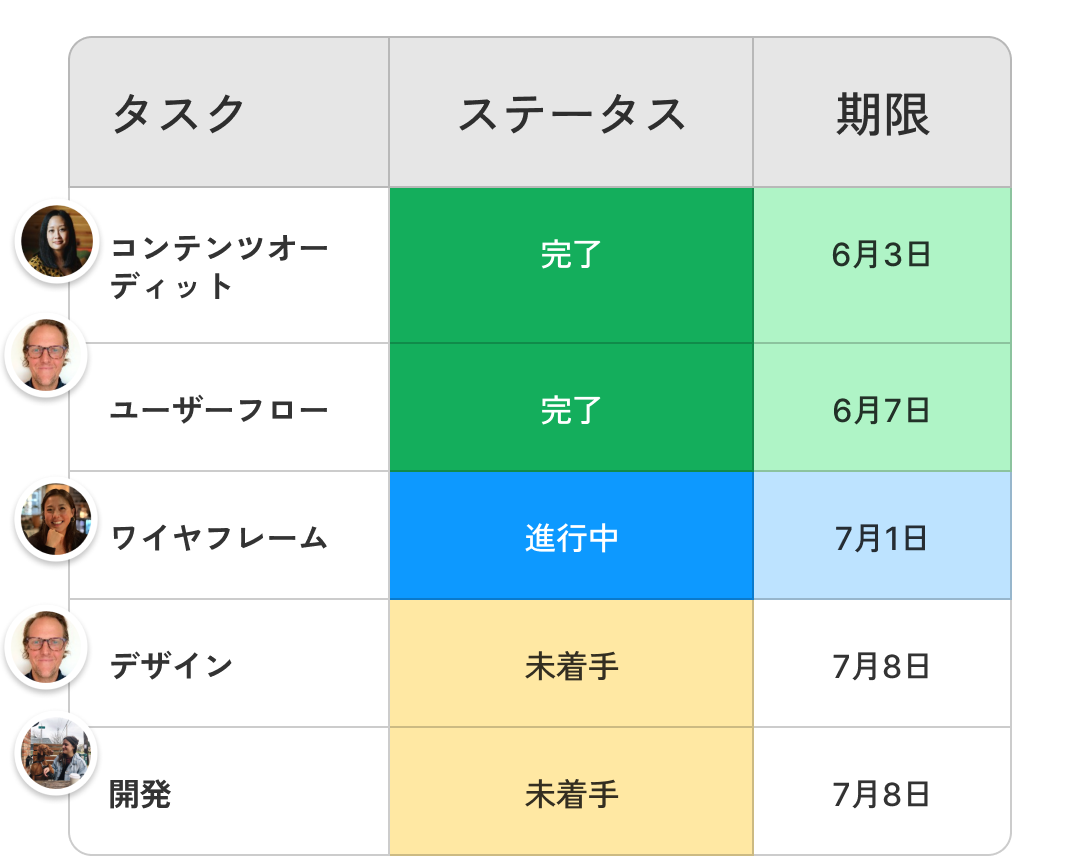This screenshot has width=1080, height=864.
Task: Open the 期限 column options
Action: tap(880, 110)
